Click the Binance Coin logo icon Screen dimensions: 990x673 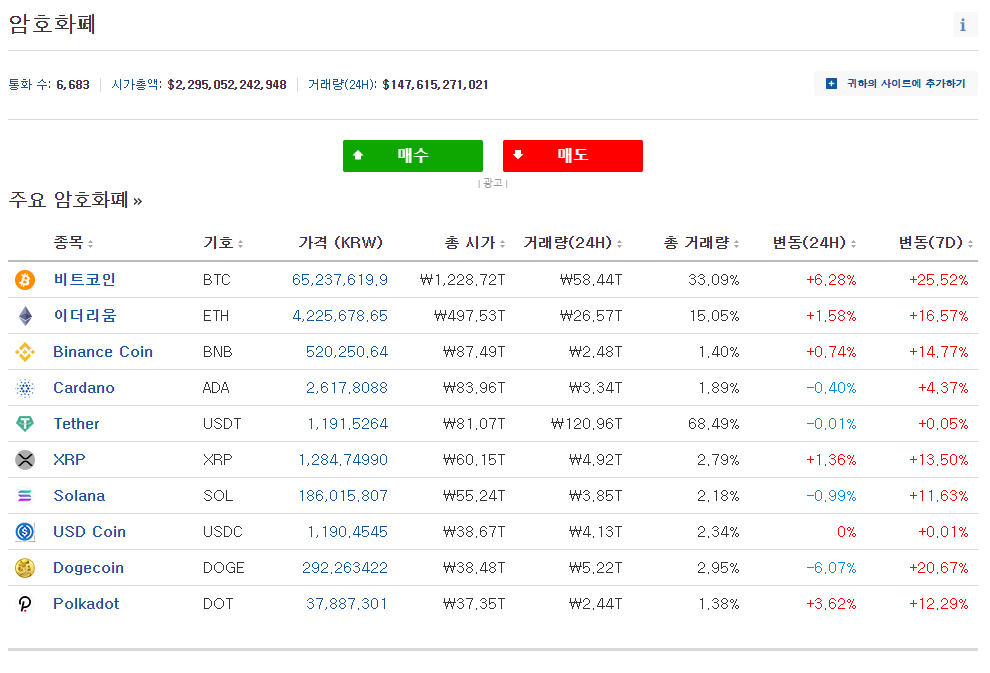25,352
